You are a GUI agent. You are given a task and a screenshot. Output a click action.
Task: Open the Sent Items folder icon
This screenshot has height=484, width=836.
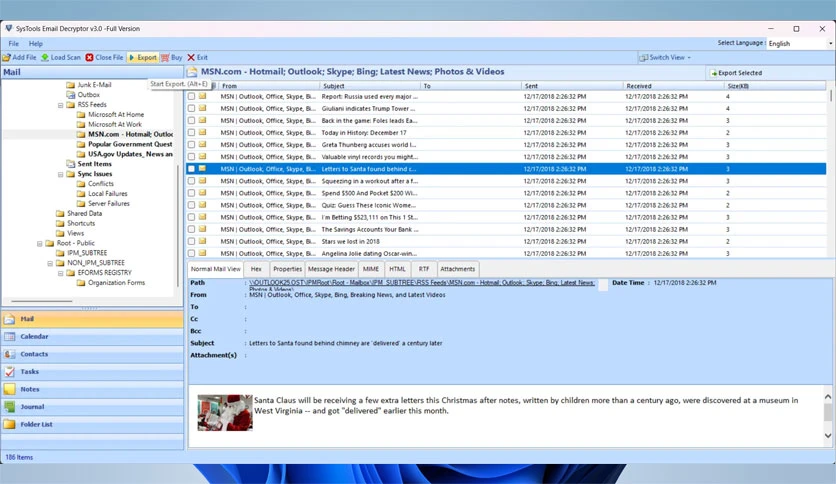[x=70, y=164]
